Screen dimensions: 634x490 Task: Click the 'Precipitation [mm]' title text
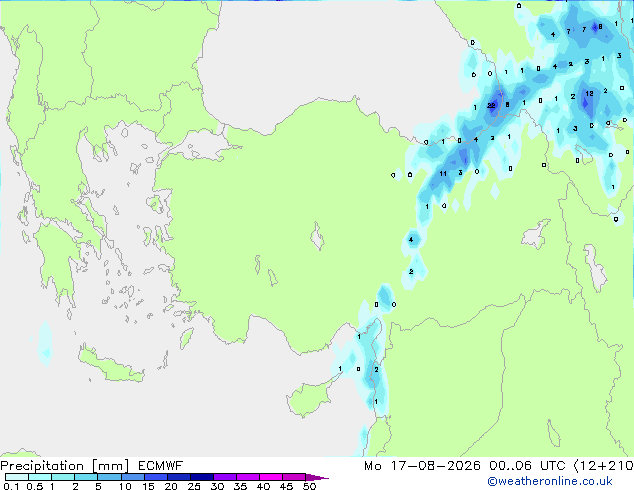coord(65,466)
